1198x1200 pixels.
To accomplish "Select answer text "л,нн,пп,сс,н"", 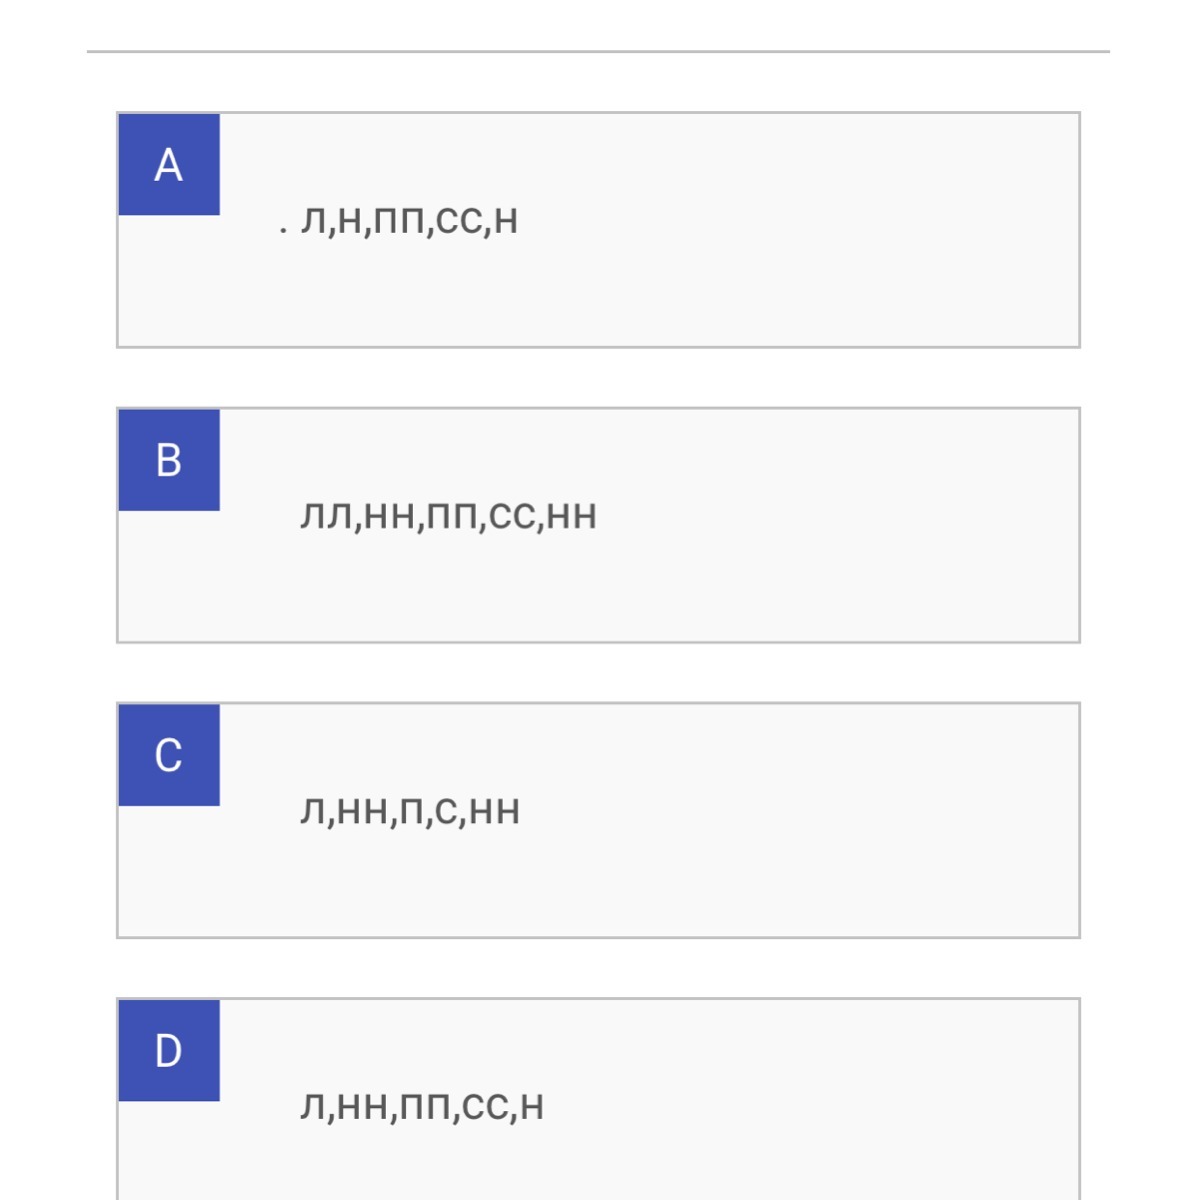I will tap(422, 1107).
